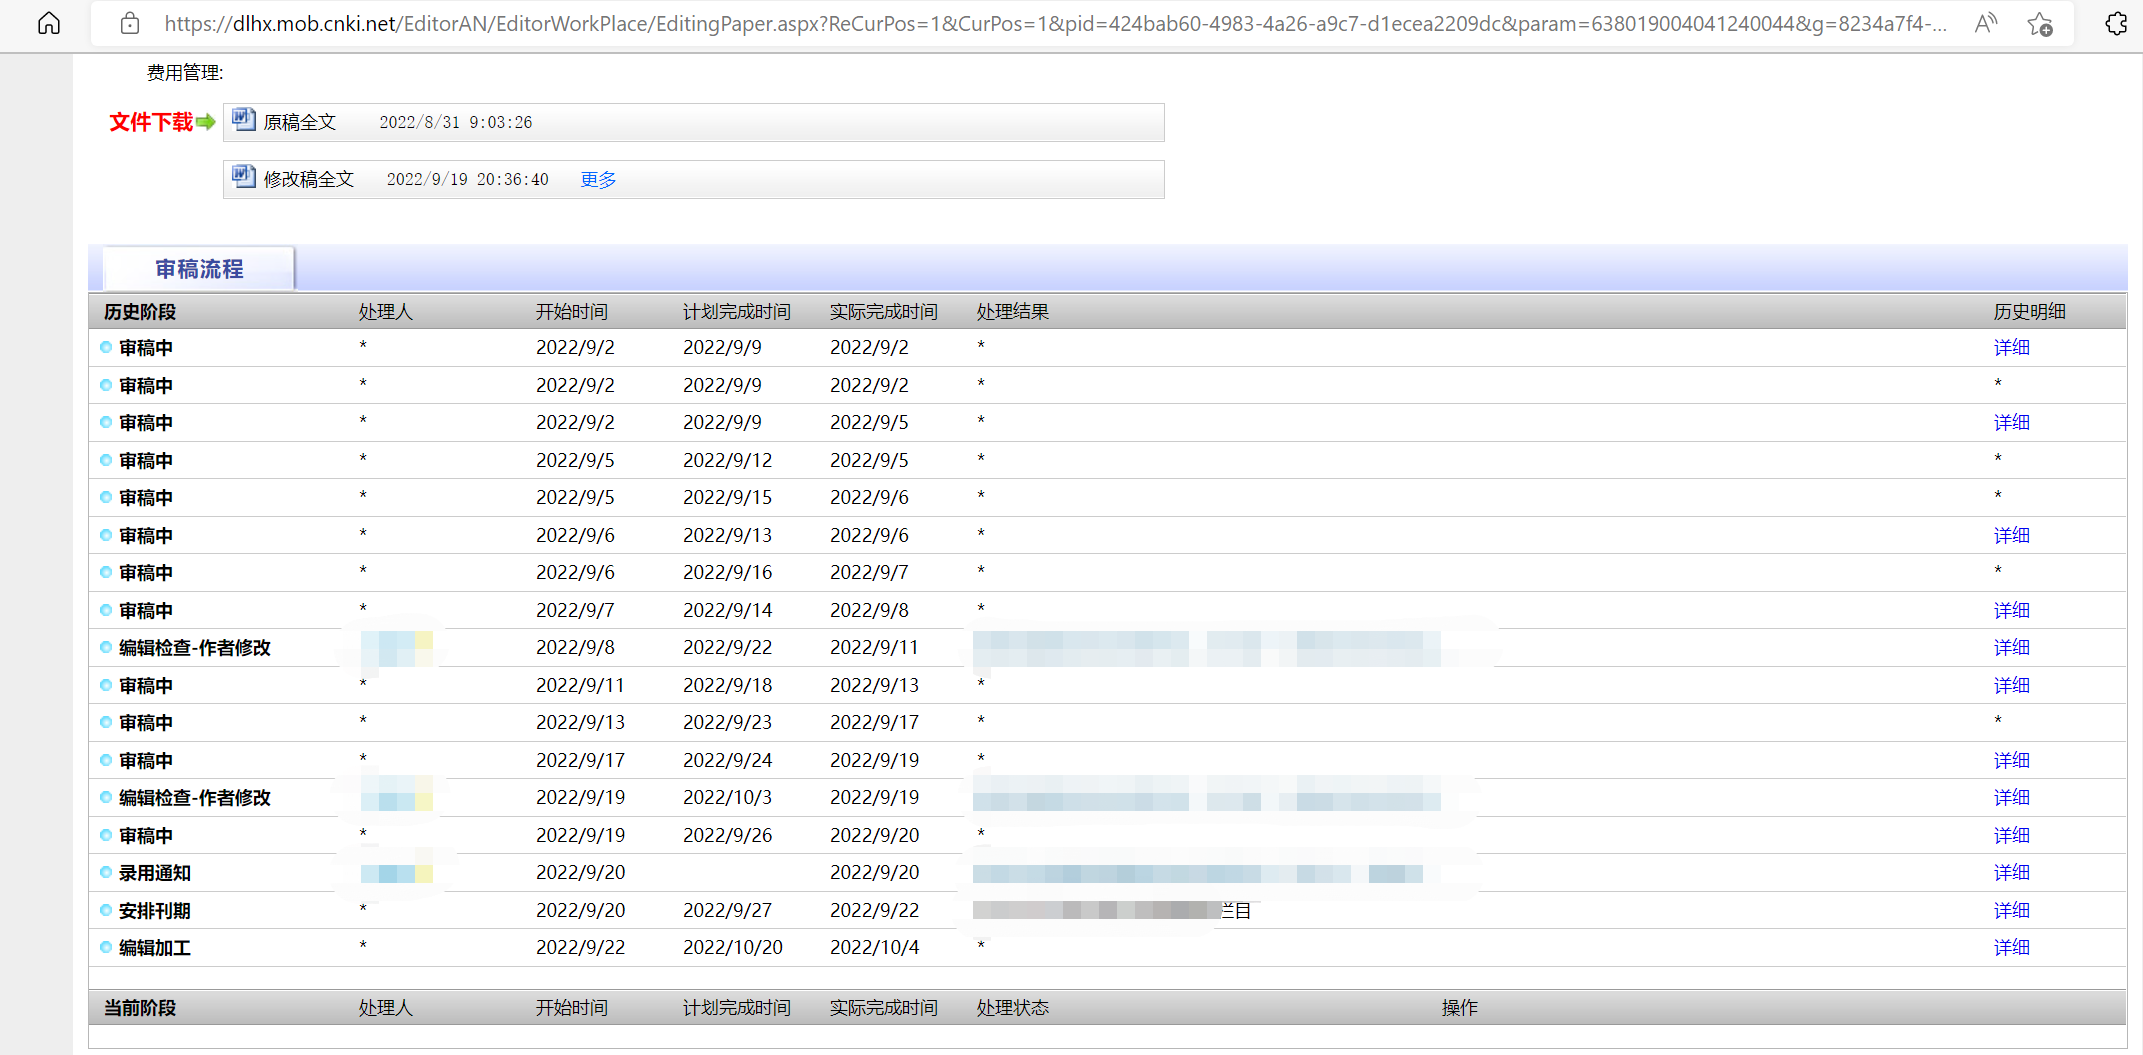Screen dimensions: 2143x1055
Task: Open 详细 for the 安排刊期 row
Action: (2011, 911)
